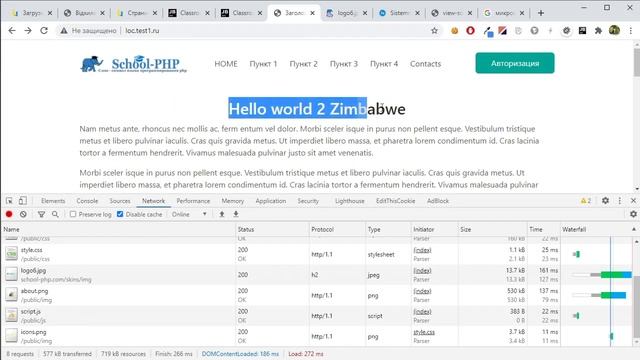
Task: Open the HOME menu link
Action: tap(226, 64)
